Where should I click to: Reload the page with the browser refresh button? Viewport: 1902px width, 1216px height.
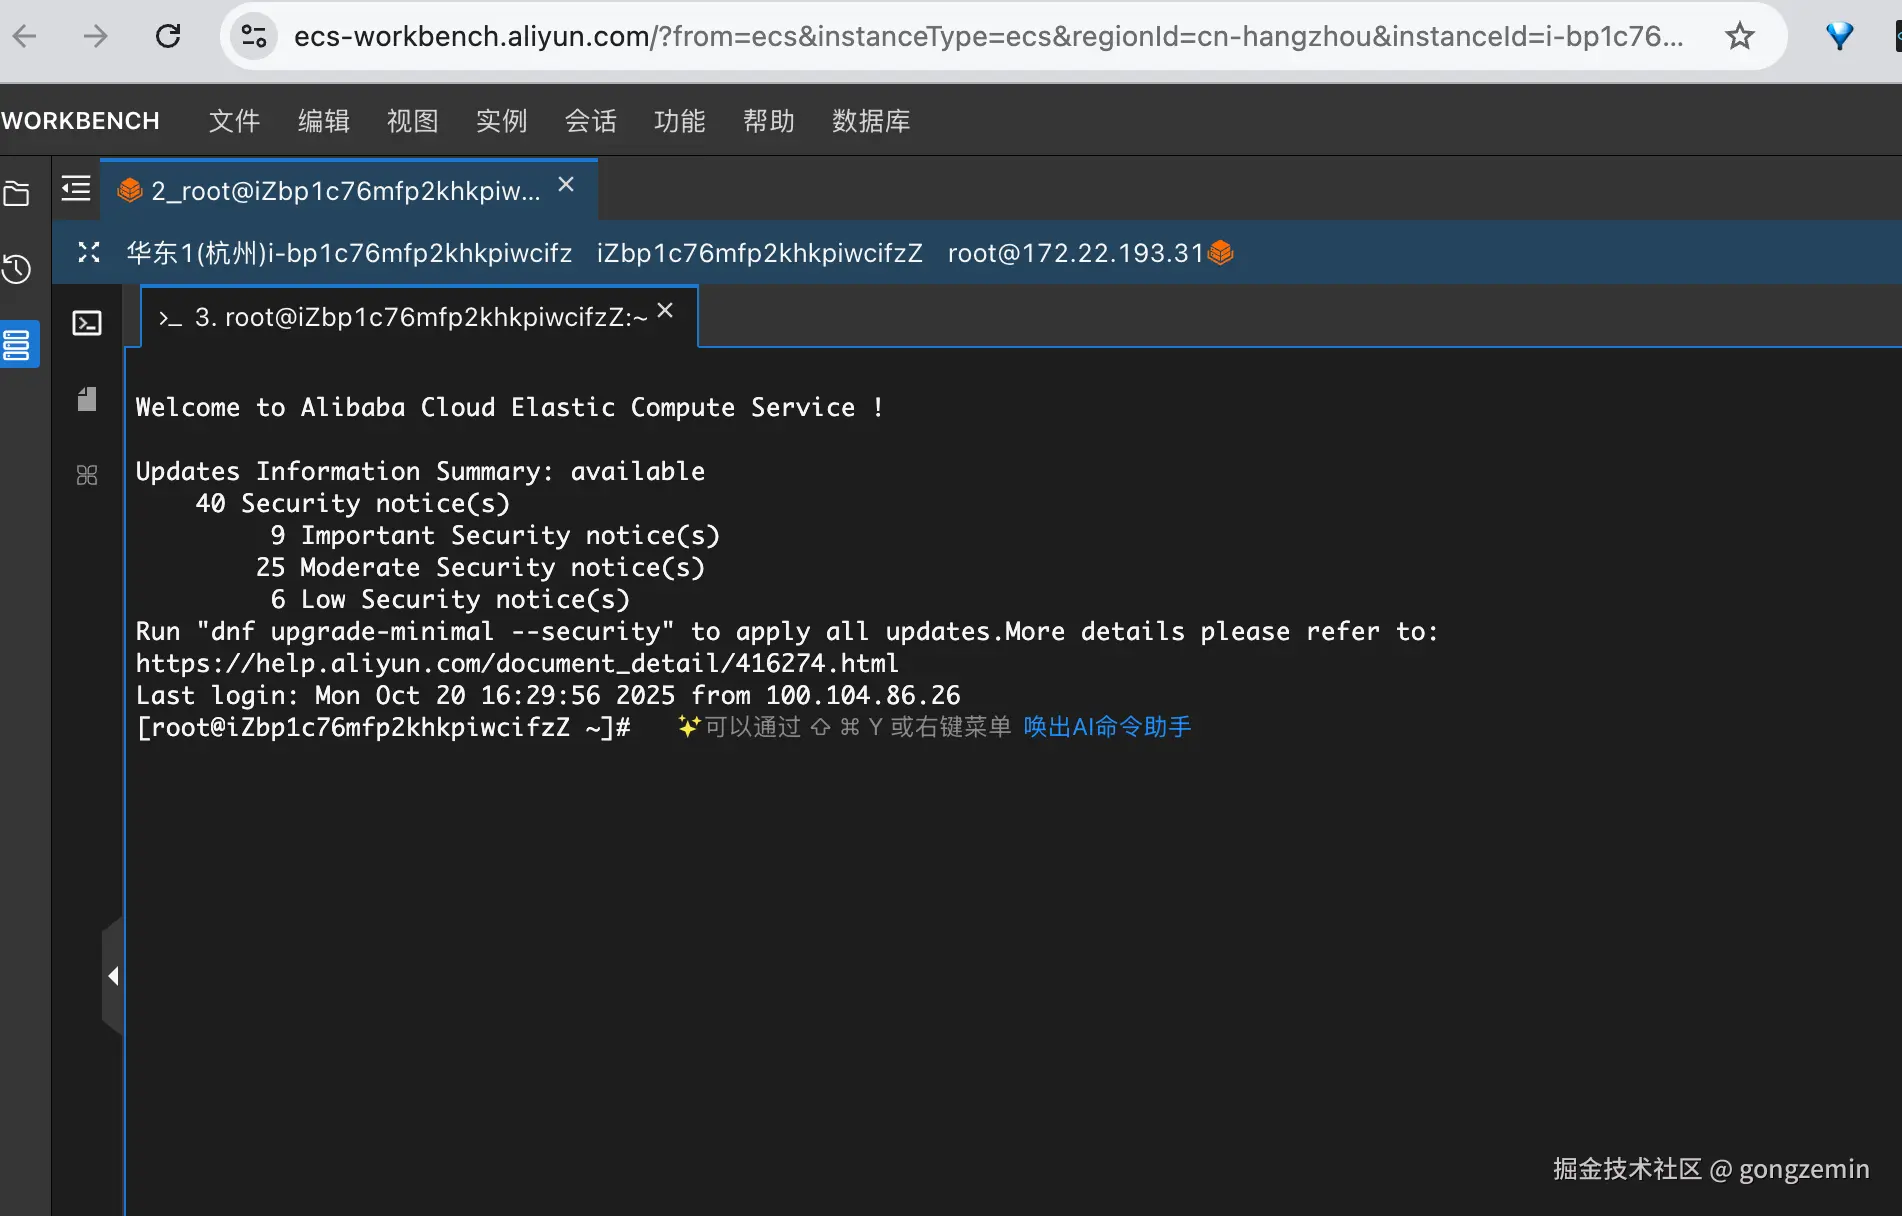tap(168, 37)
